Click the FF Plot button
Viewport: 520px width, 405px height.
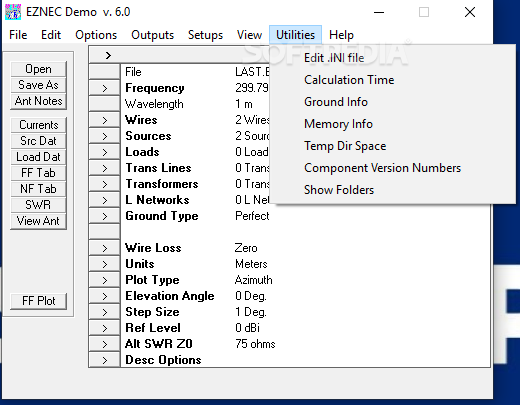click(x=38, y=301)
